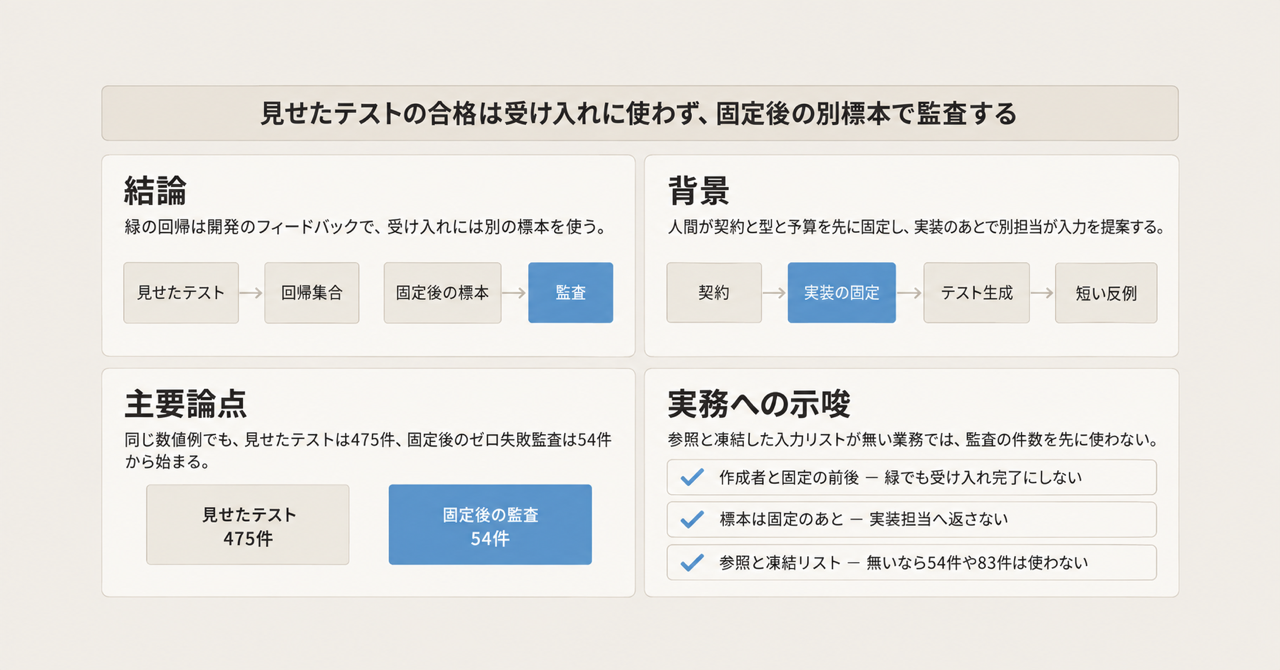1280x670 pixels.
Task: Click the 背景 heading
Action: 699,190
